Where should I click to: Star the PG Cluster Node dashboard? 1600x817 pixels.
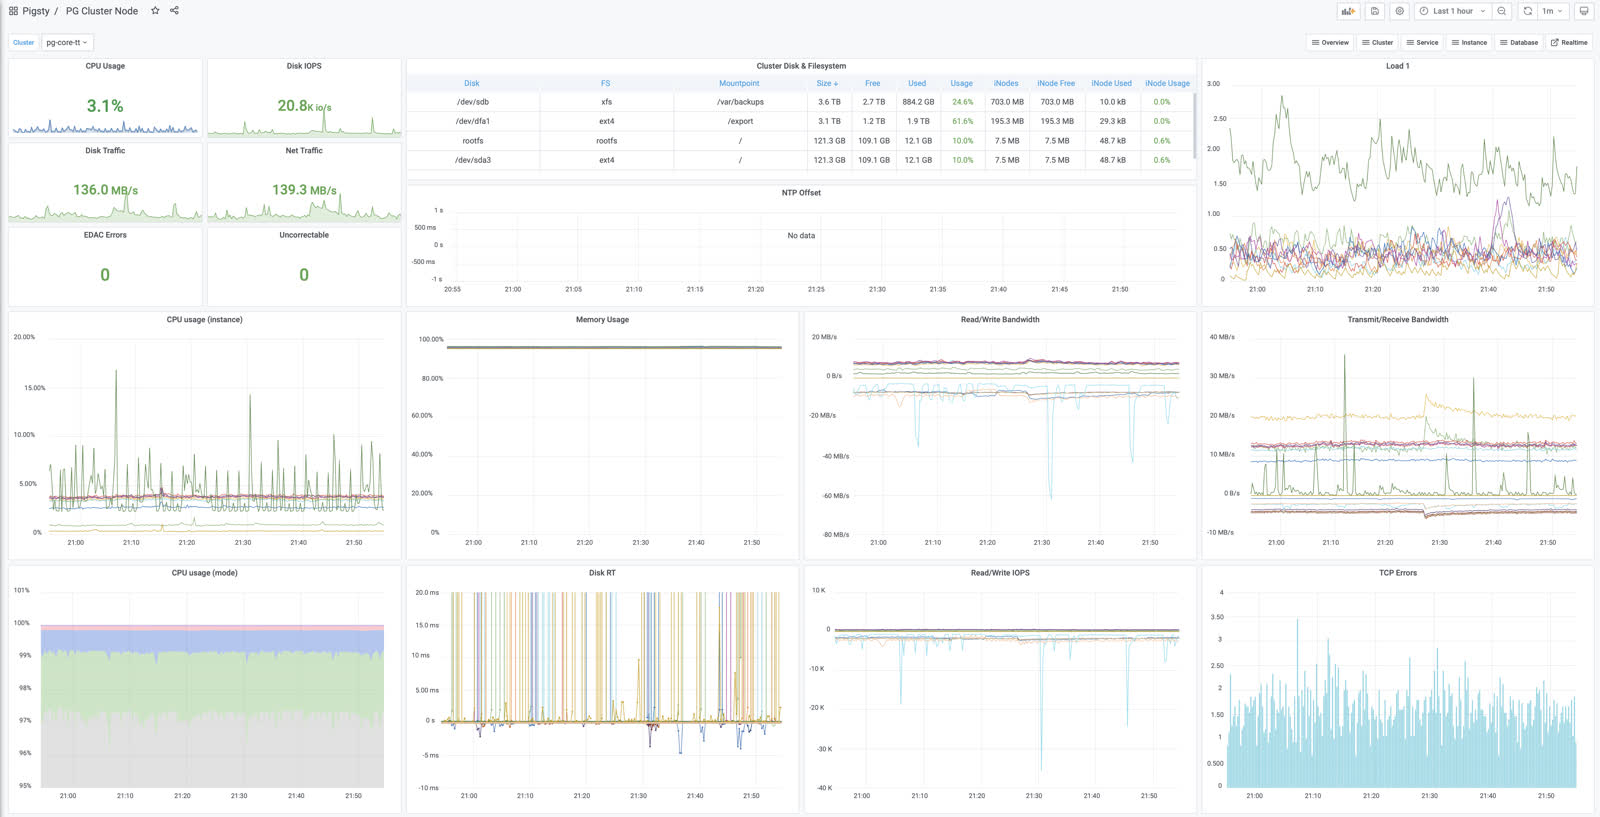[x=155, y=11]
